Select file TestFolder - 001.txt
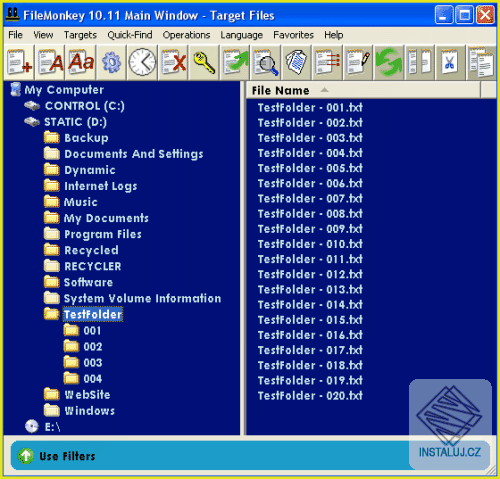The height and width of the screenshot is (479, 500). click(x=310, y=108)
